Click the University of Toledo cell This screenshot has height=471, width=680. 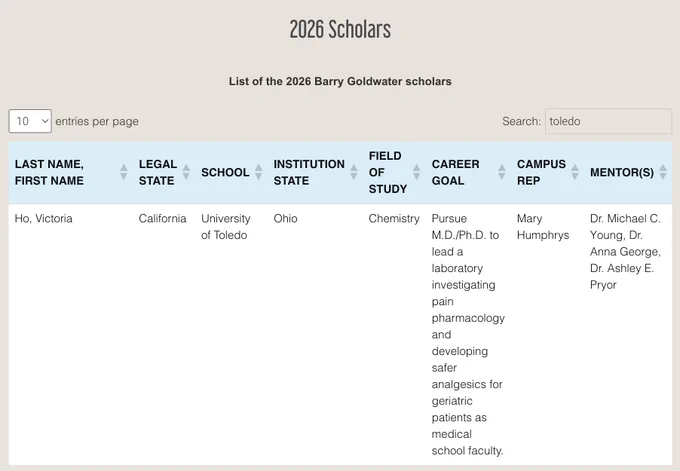(226, 226)
